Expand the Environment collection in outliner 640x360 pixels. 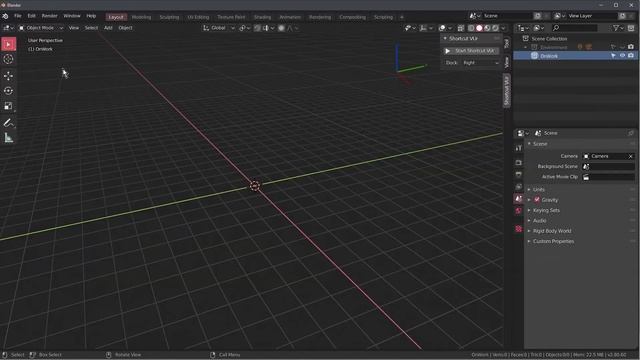[x=526, y=47]
